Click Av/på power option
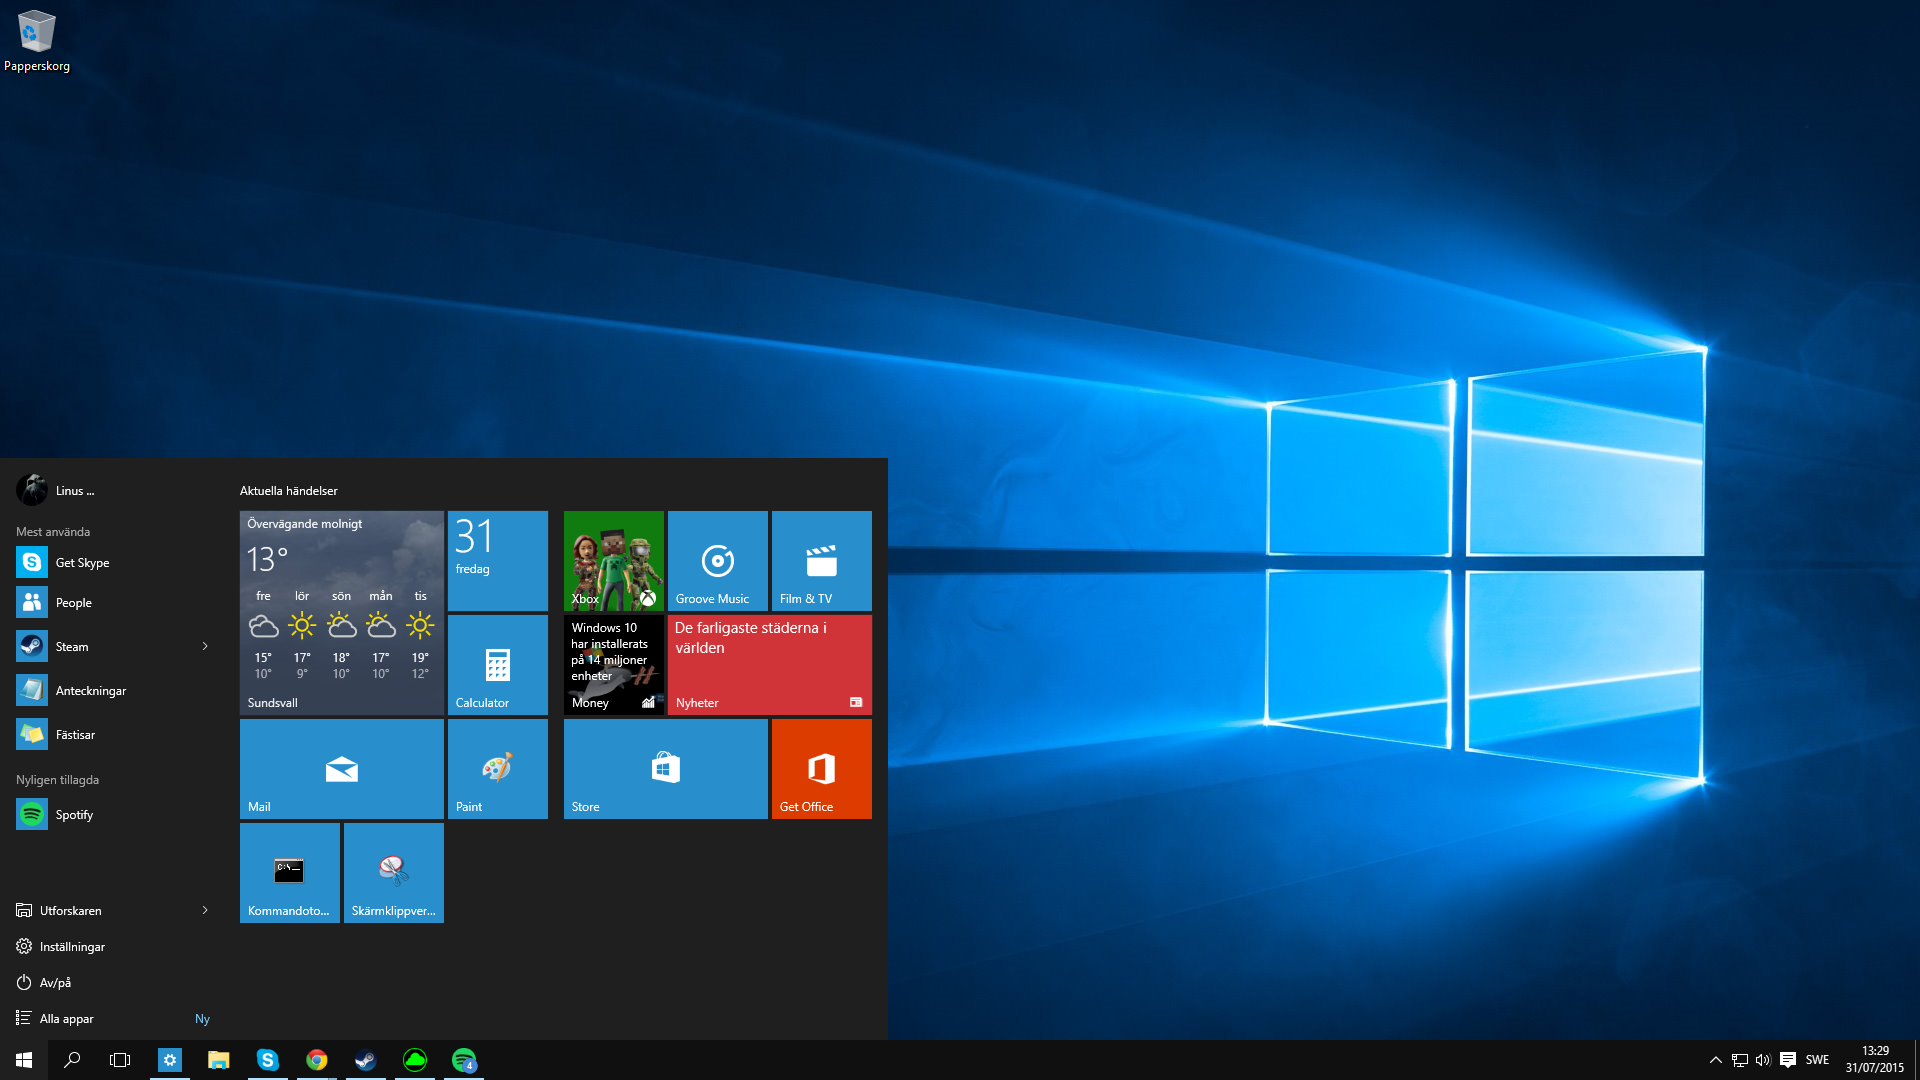1920x1080 pixels. (x=55, y=983)
